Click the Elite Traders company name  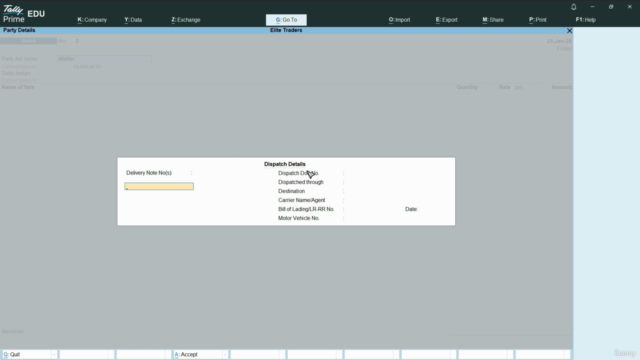click(286, 30)
